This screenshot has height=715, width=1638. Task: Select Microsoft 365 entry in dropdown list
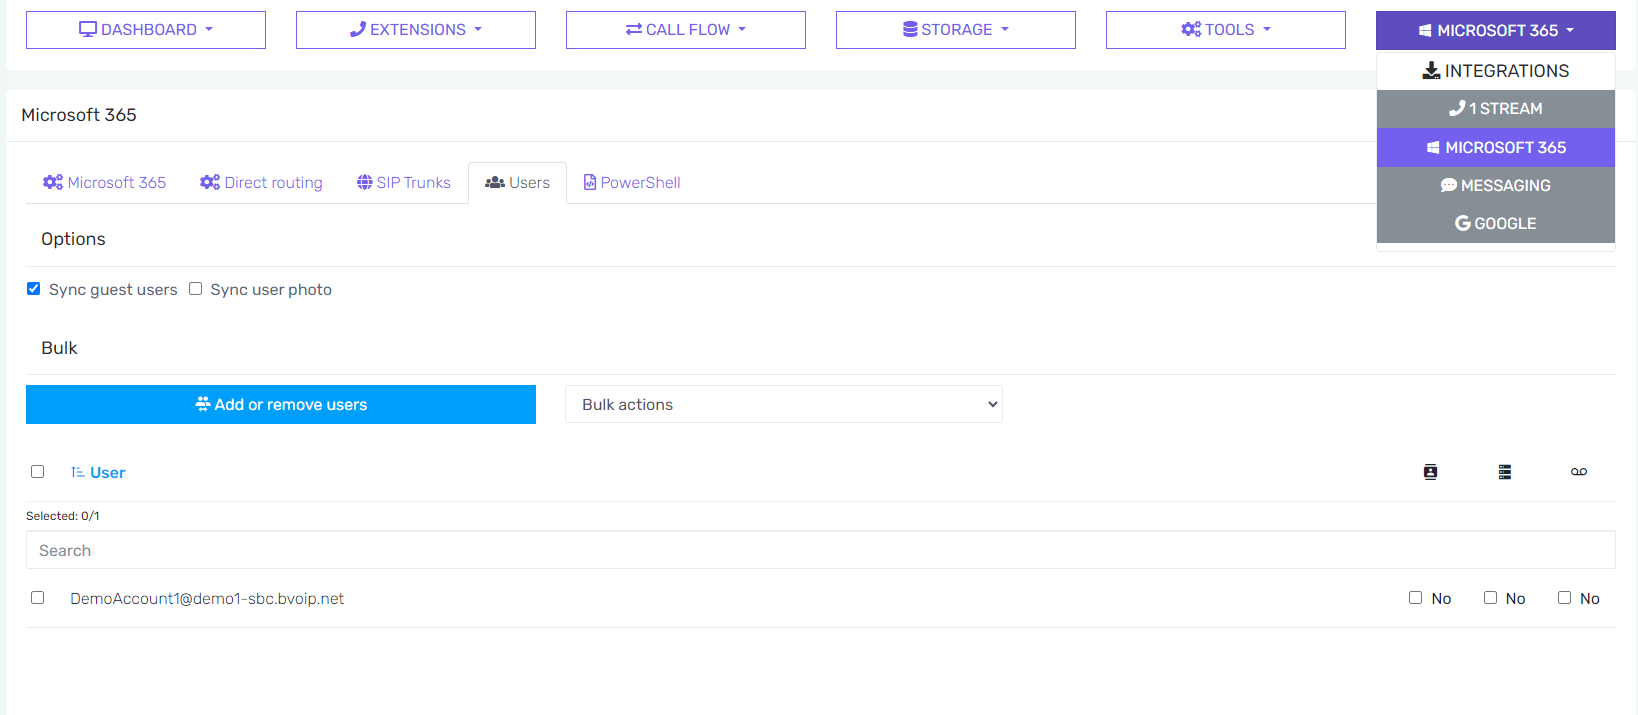[1496, 147]
